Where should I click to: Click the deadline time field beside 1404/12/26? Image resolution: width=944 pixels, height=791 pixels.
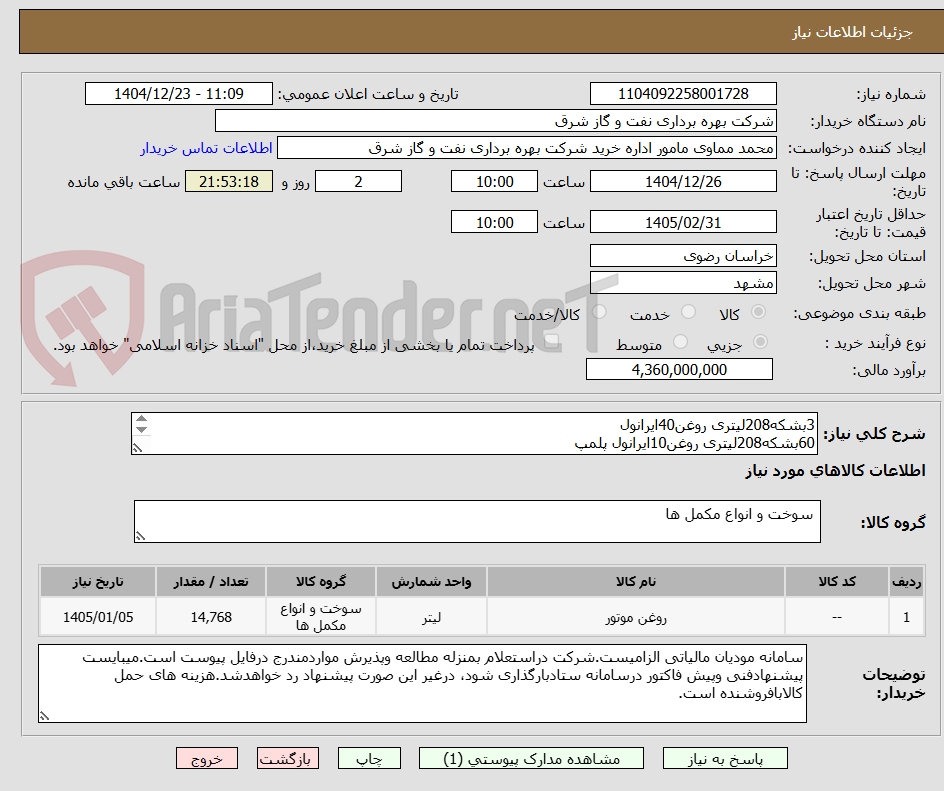pyautogui.click(x=494, y=181)
